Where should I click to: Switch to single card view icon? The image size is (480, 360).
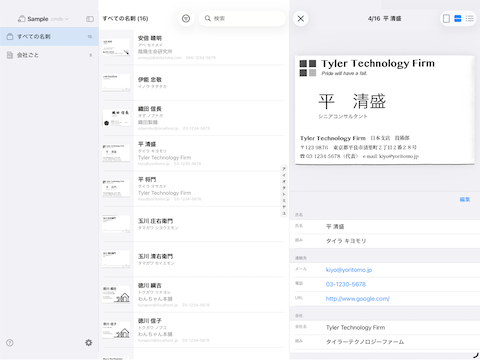click(446, 18)
